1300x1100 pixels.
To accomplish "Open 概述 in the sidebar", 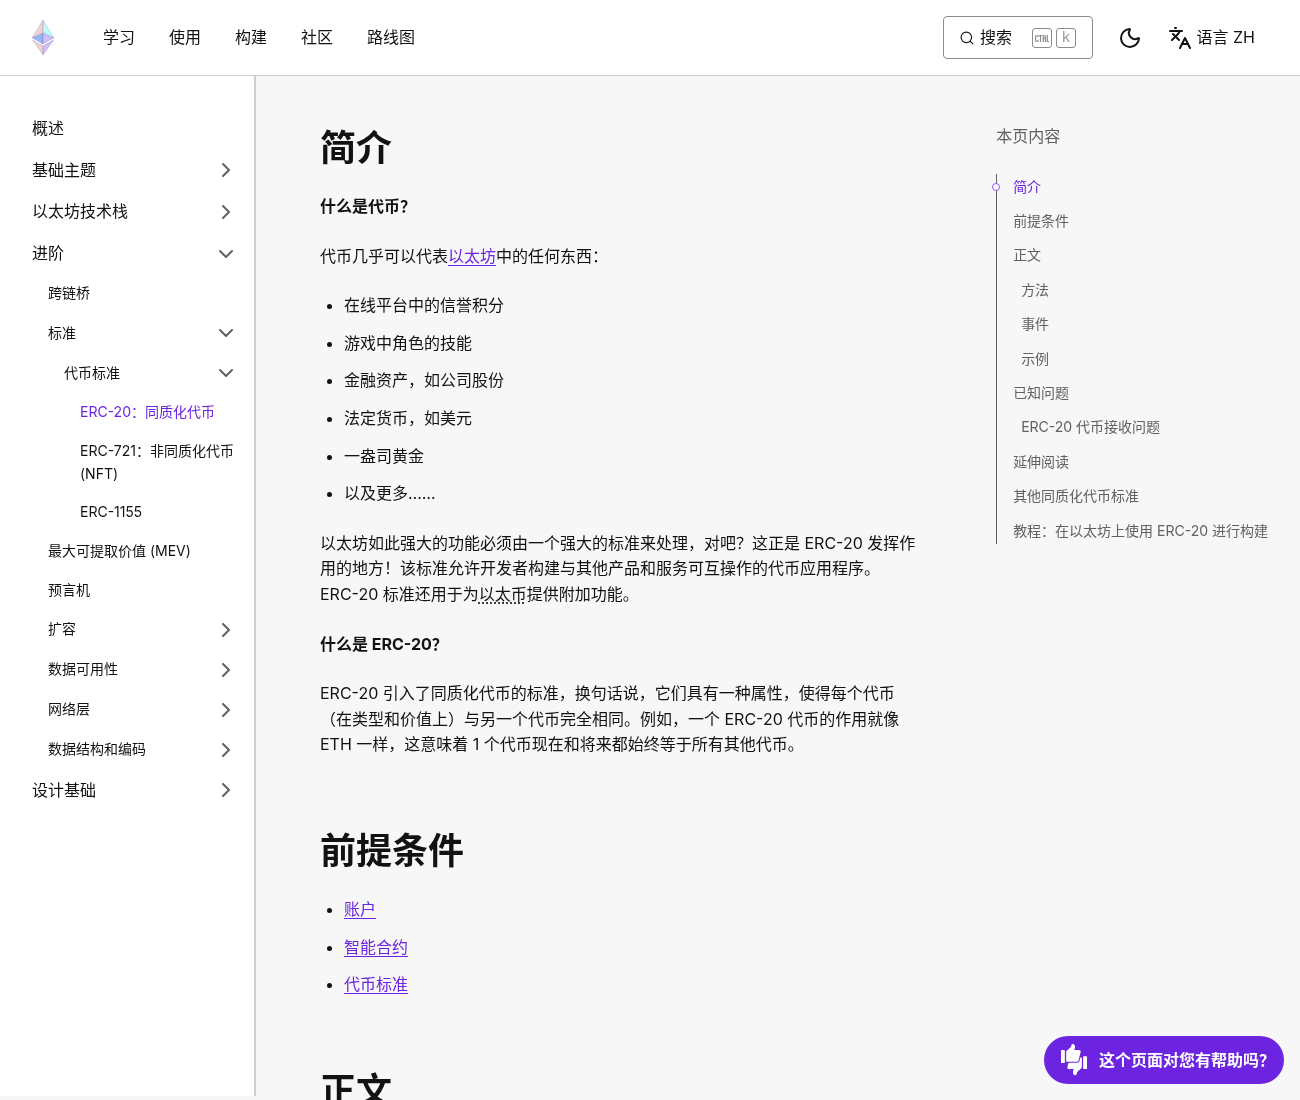I will coord(48,129).
